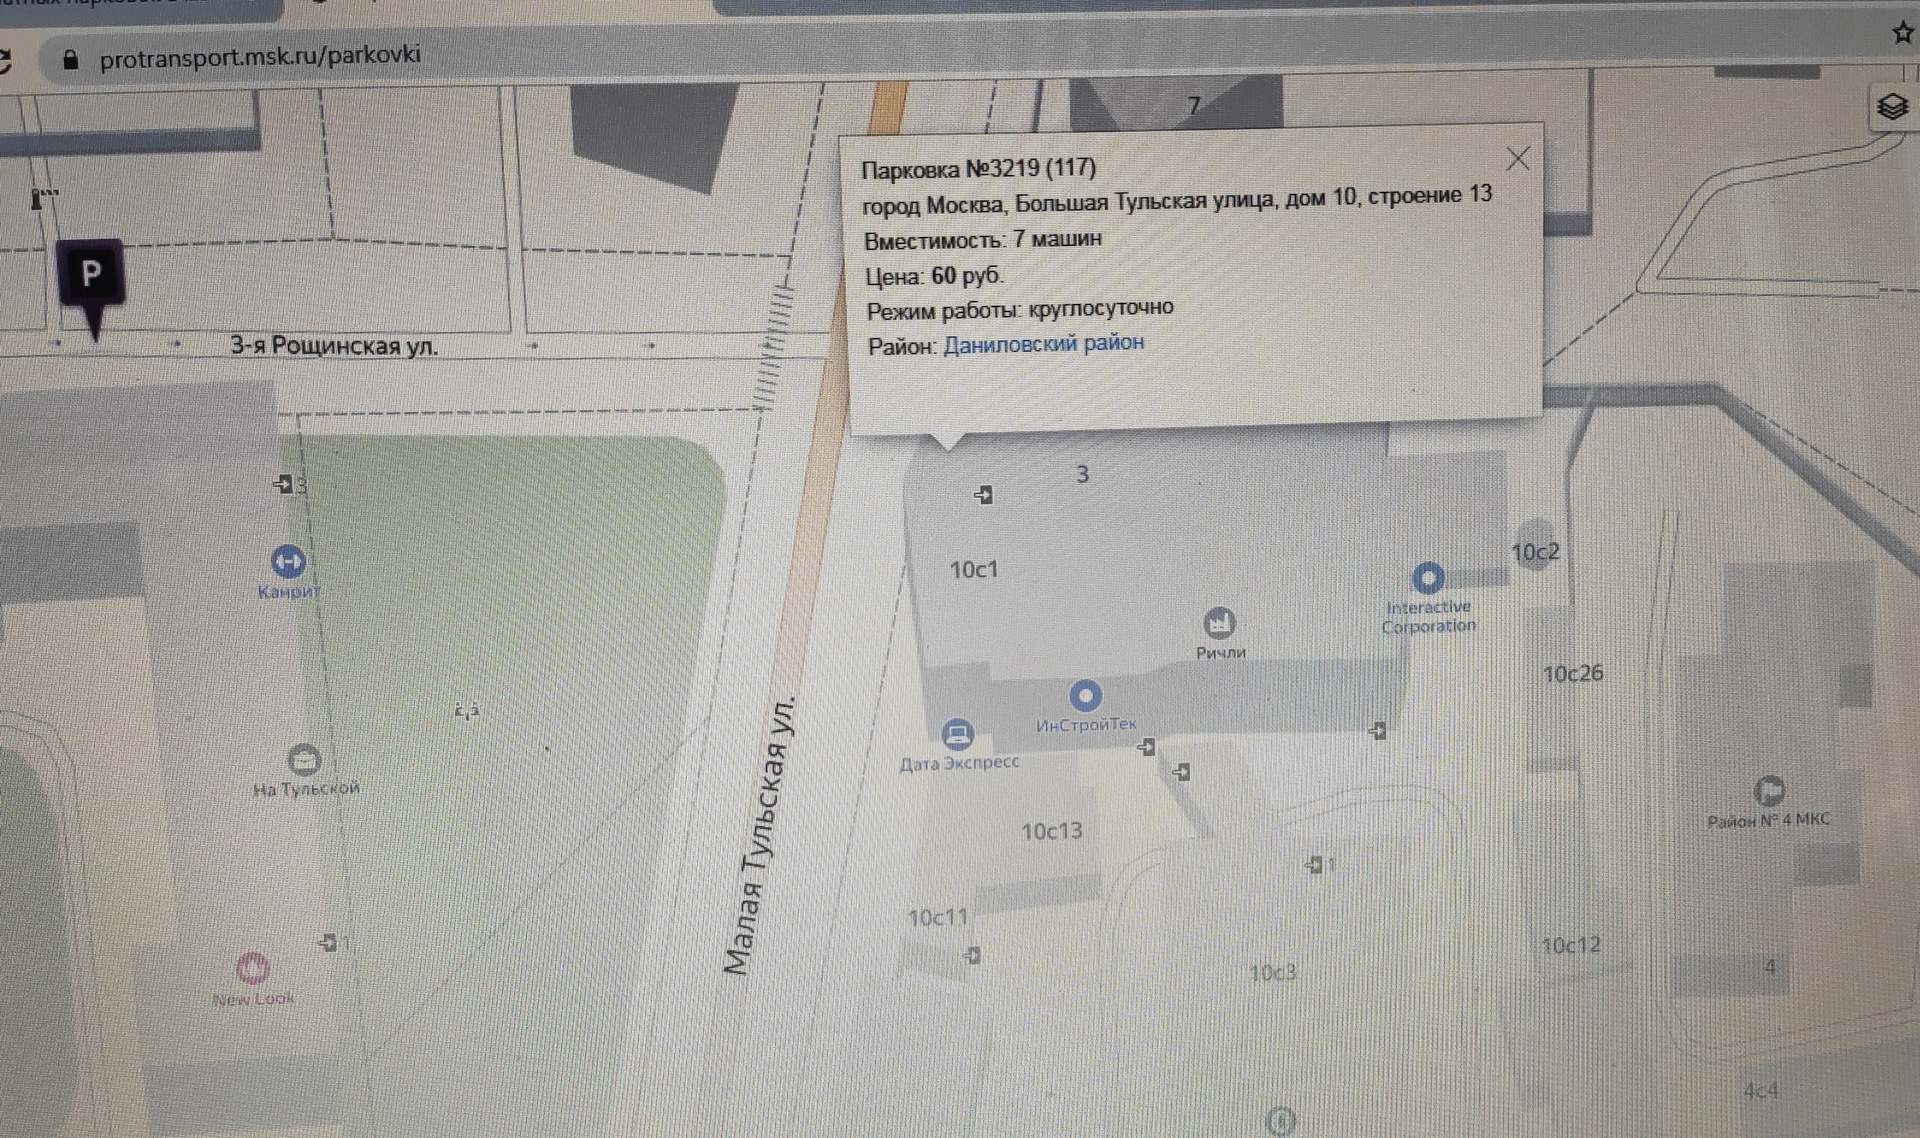Click the entrance icon beside 10с11

click(972, 955)
